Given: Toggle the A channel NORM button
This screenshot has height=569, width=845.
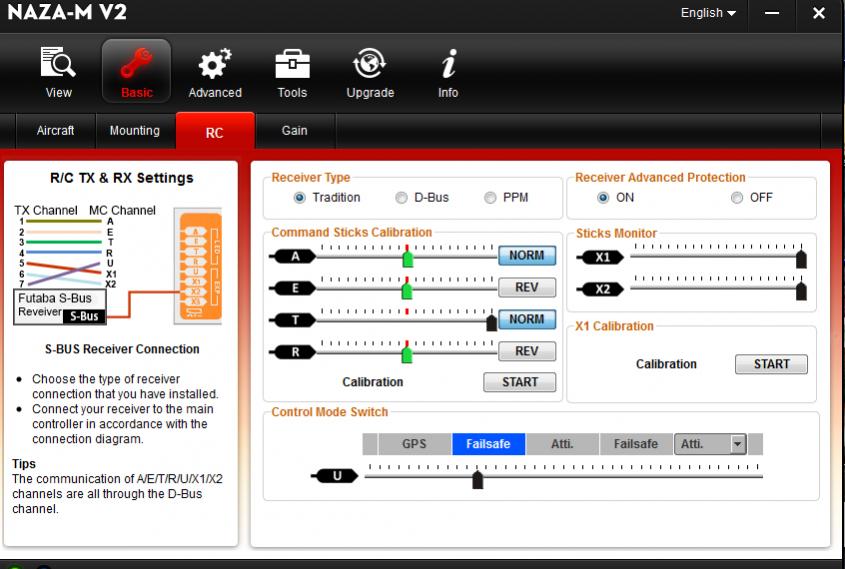Looking at the screenshot, I should click(x=526, y=255).
